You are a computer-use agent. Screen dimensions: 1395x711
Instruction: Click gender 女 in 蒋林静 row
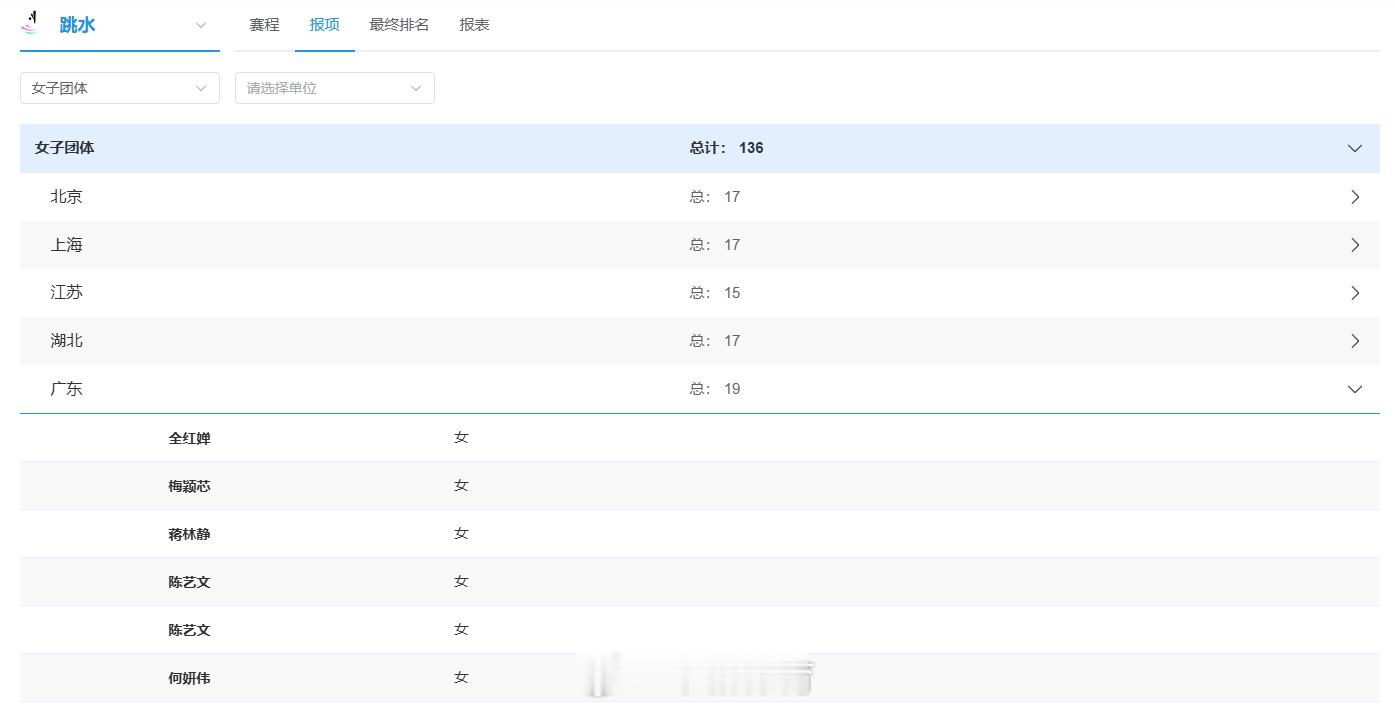(461, 533)
